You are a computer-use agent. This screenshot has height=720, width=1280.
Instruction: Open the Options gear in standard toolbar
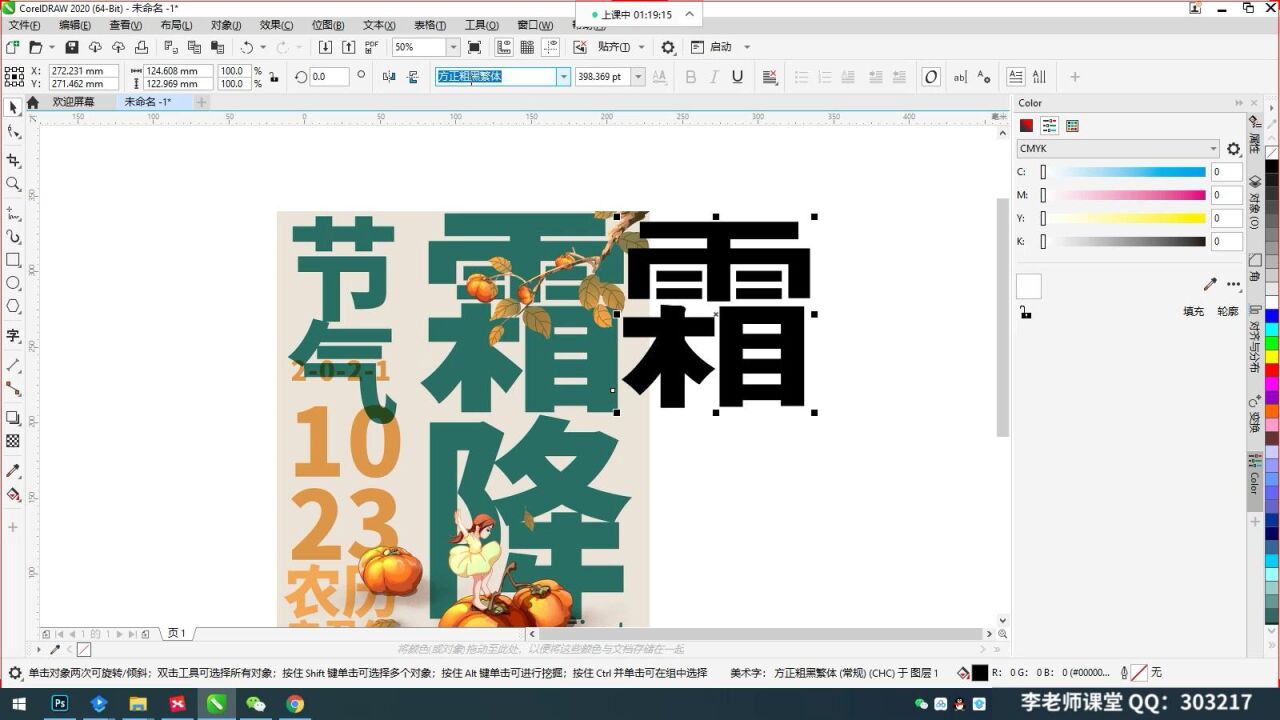[x=668, y=47]
